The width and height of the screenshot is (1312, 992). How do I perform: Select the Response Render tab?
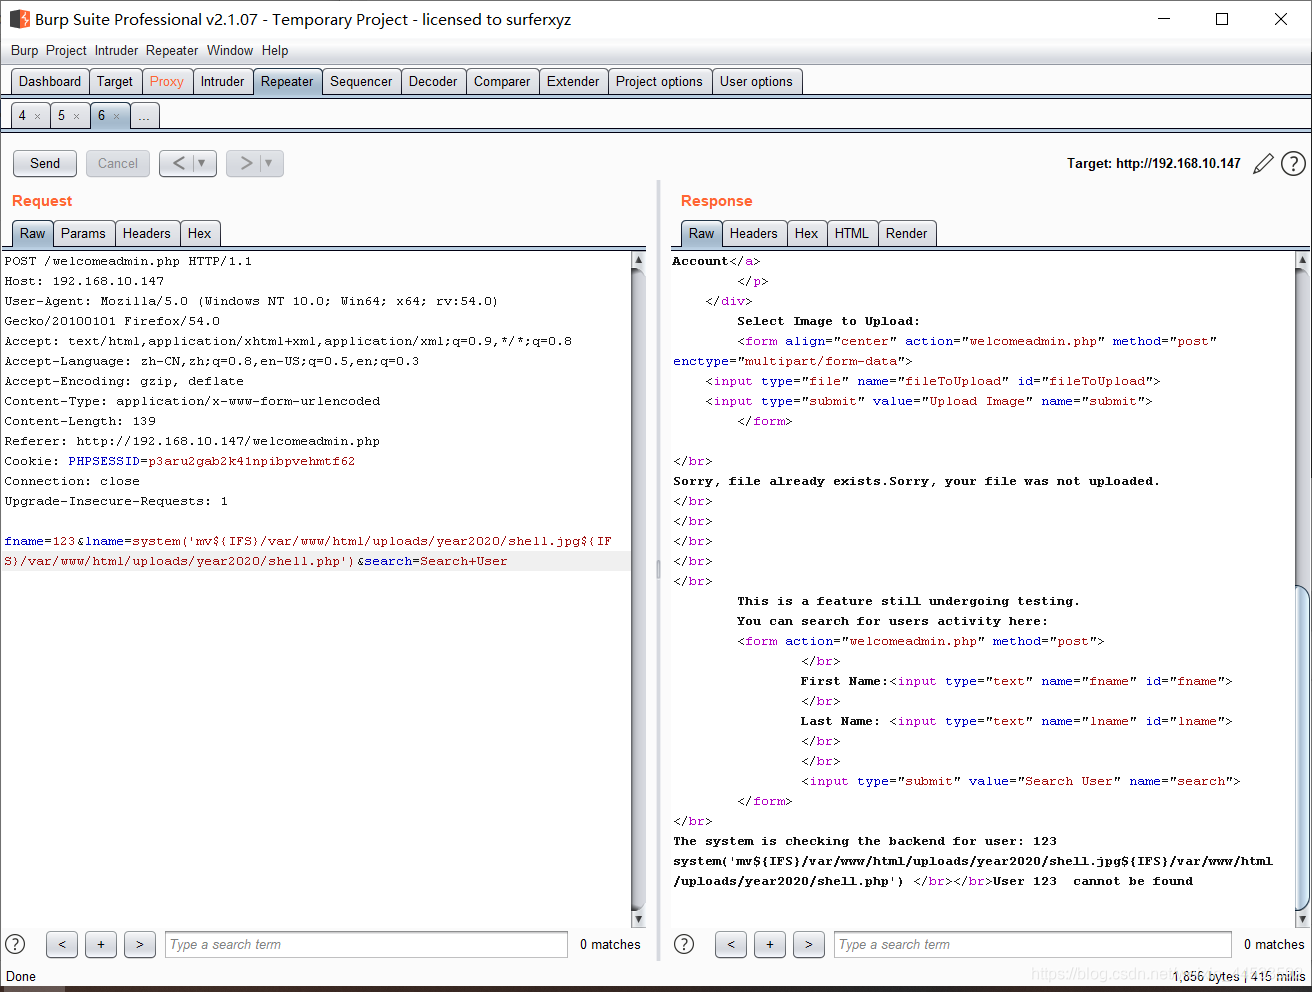pyautogui.click(x=907, y=233)
